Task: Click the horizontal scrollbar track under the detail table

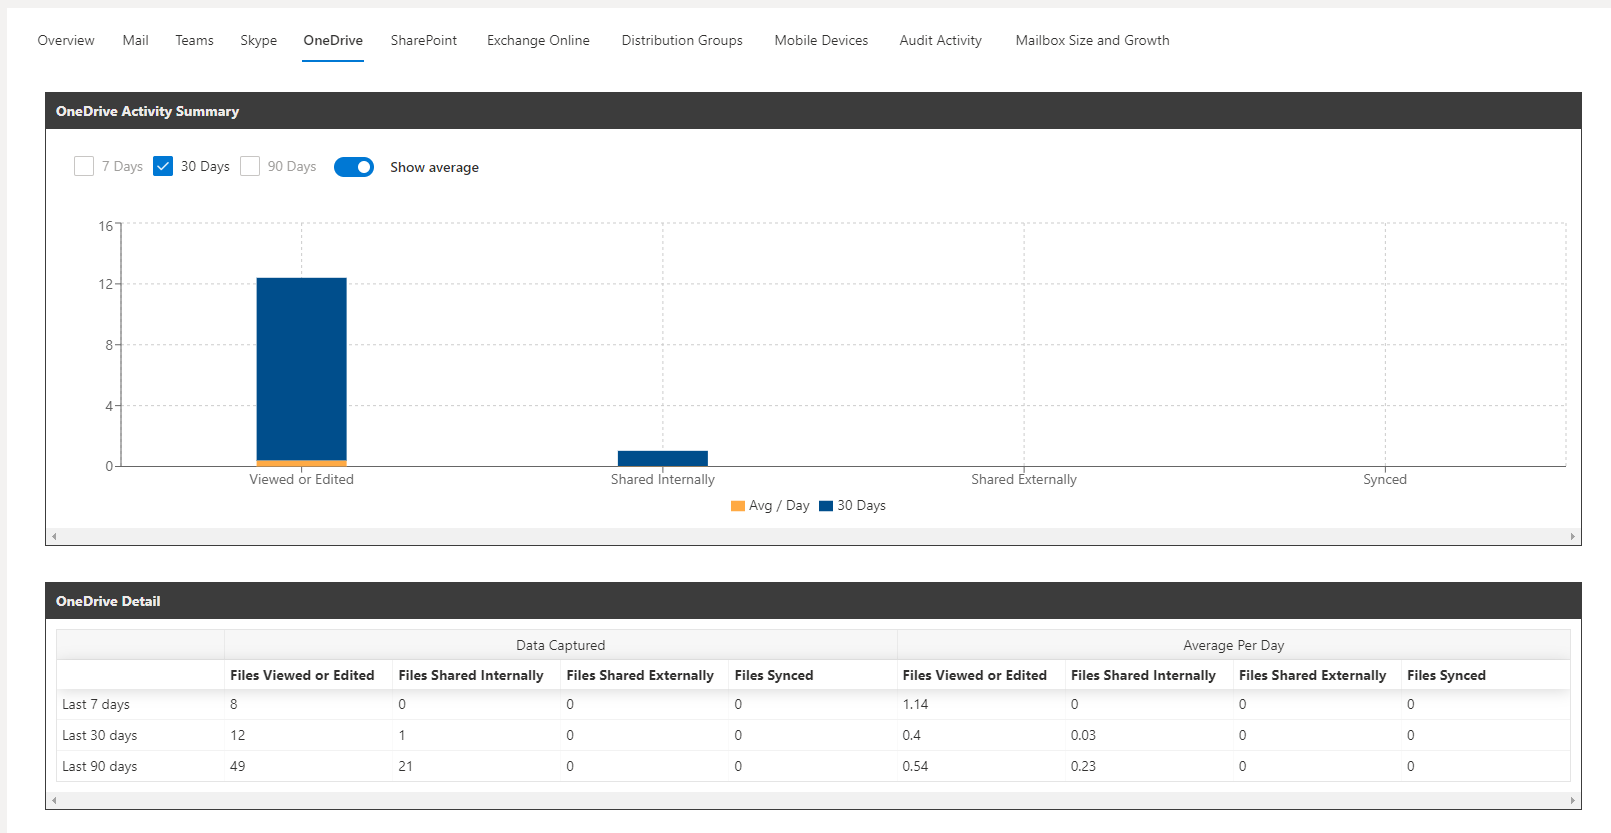Action: (x=813, y=801)
